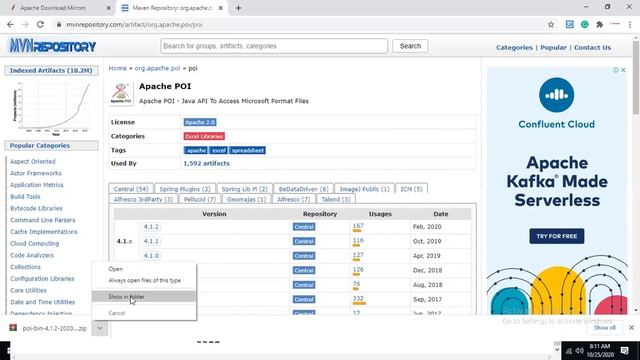Select the Central (54) repository tab

coord(131,189)
